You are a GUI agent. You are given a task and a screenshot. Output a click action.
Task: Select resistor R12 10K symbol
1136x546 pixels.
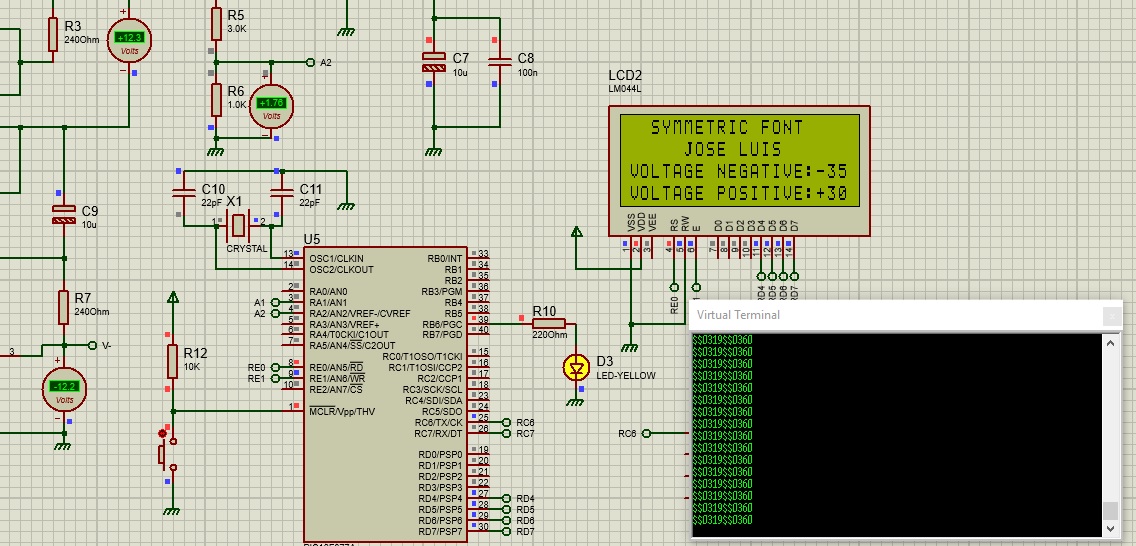click(x=173, y=360)
